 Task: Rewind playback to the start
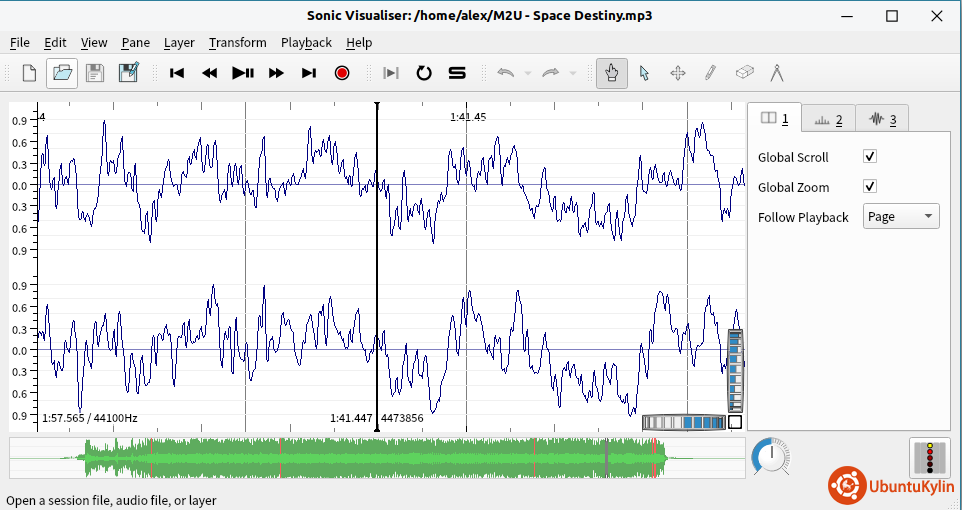click(x=178, y=73)
